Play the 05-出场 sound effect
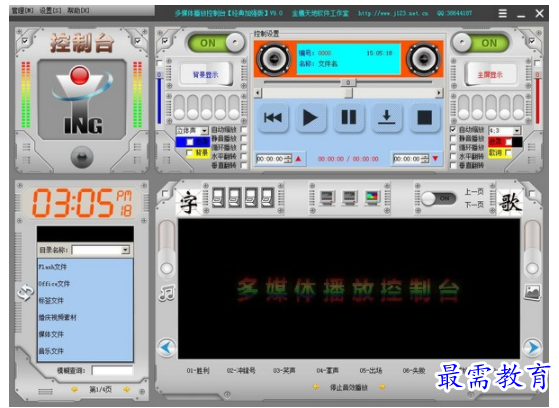Image resolution: width=559 pixels, height=408 pixels. coord(371,371)
